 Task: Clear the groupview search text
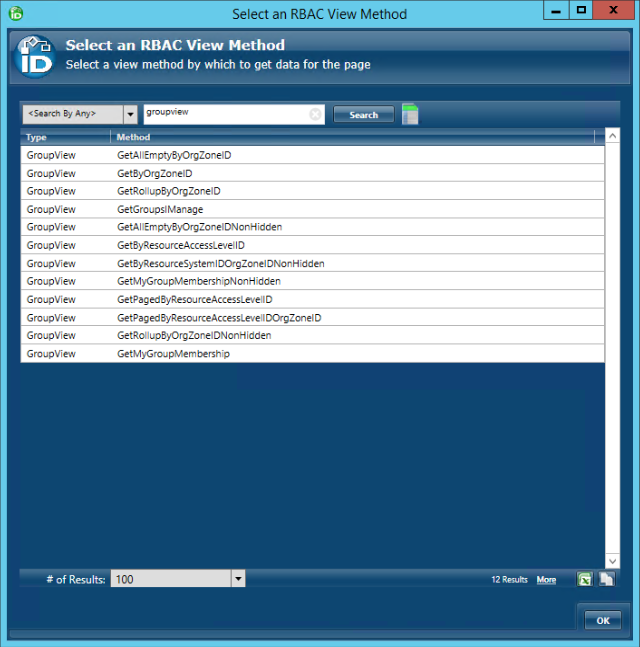(316, 114)
